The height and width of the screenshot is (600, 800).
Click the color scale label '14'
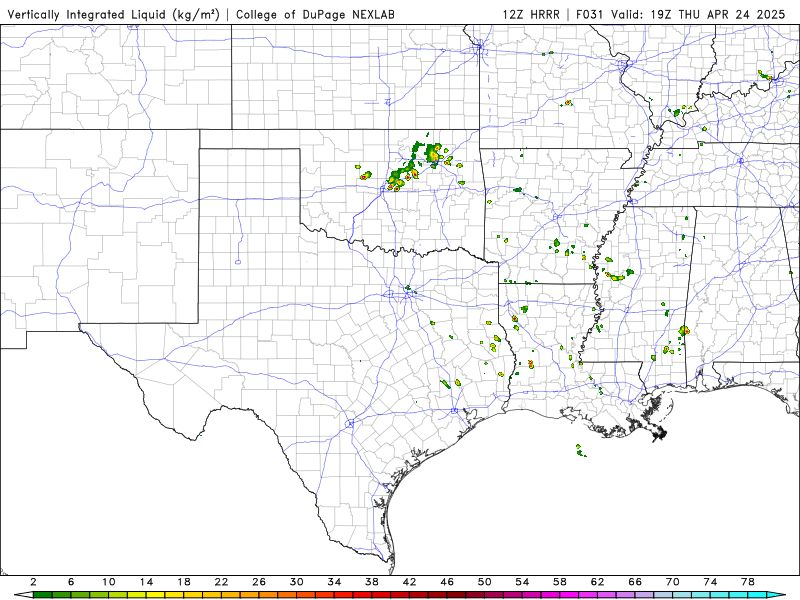(x=146, y=582)
